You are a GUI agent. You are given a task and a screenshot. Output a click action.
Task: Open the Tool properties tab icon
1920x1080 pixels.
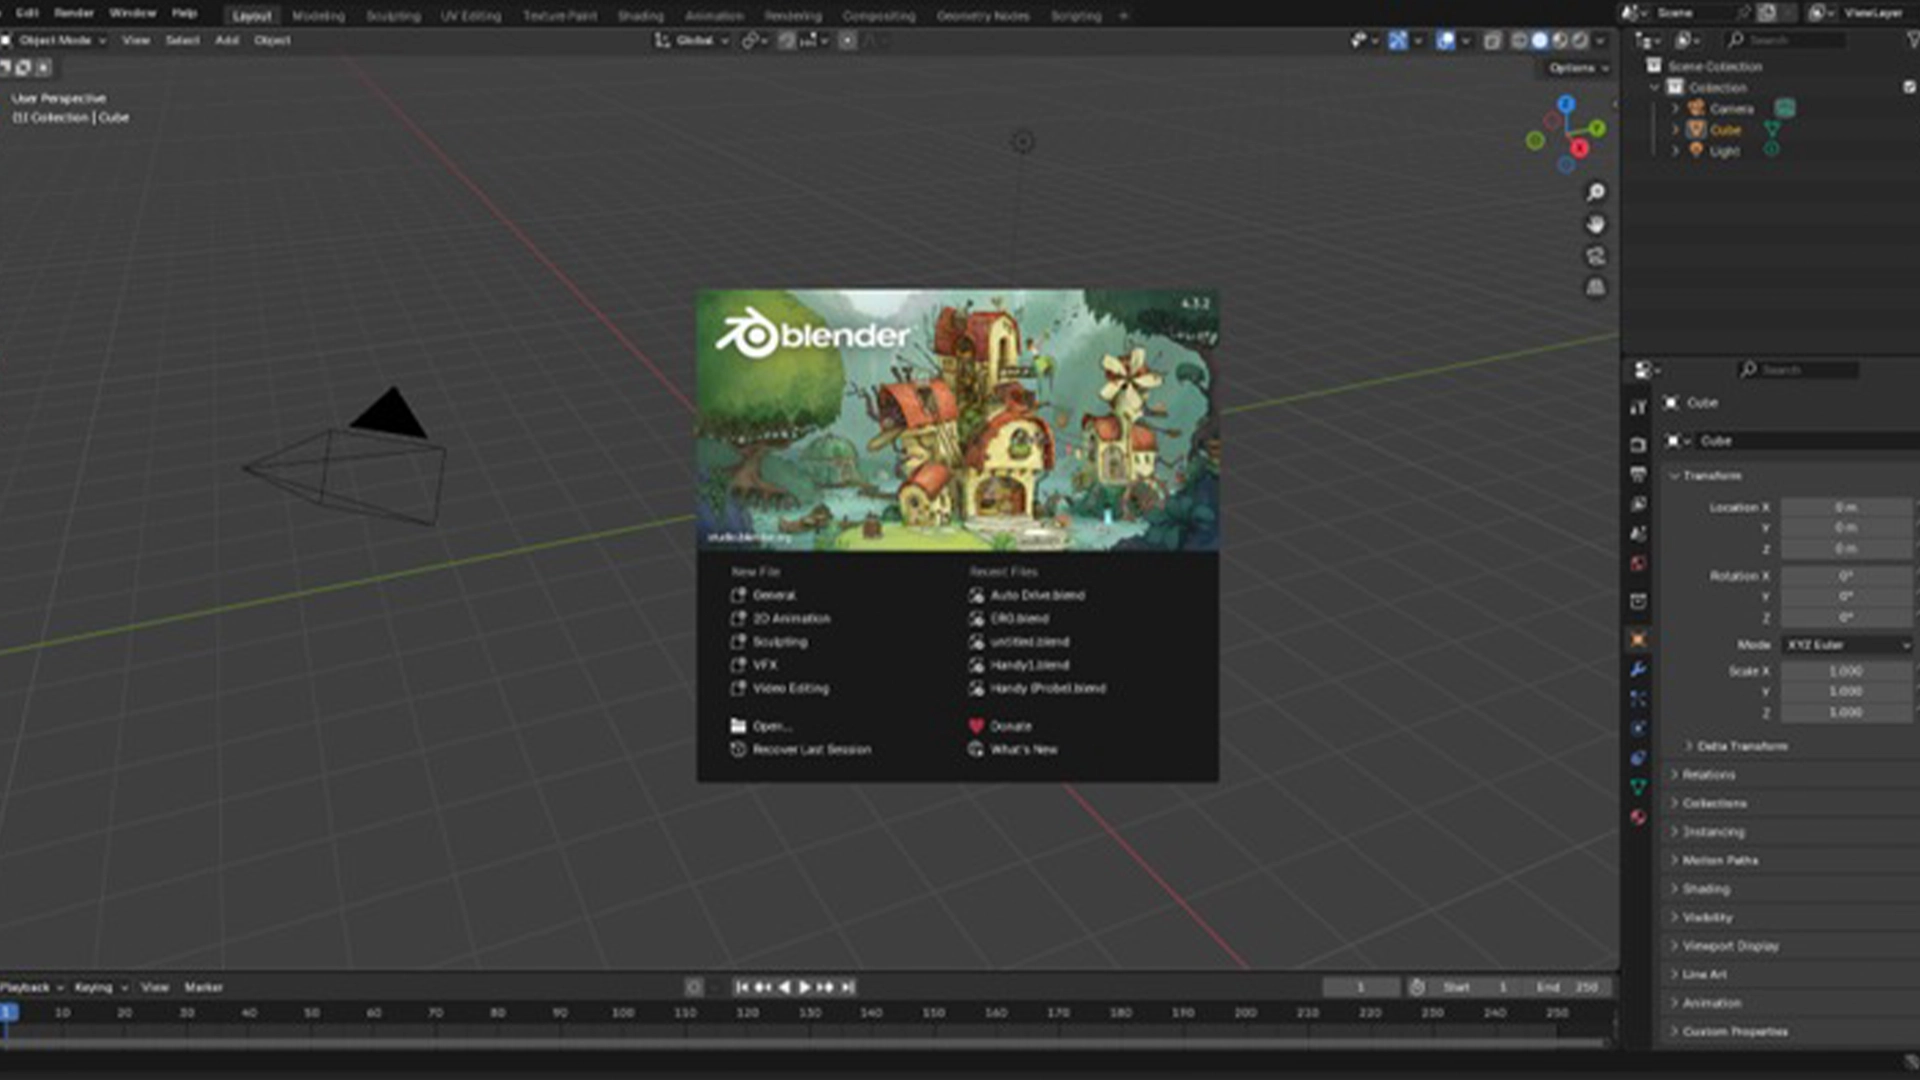pyautogui.click(x=1638, y=407)
